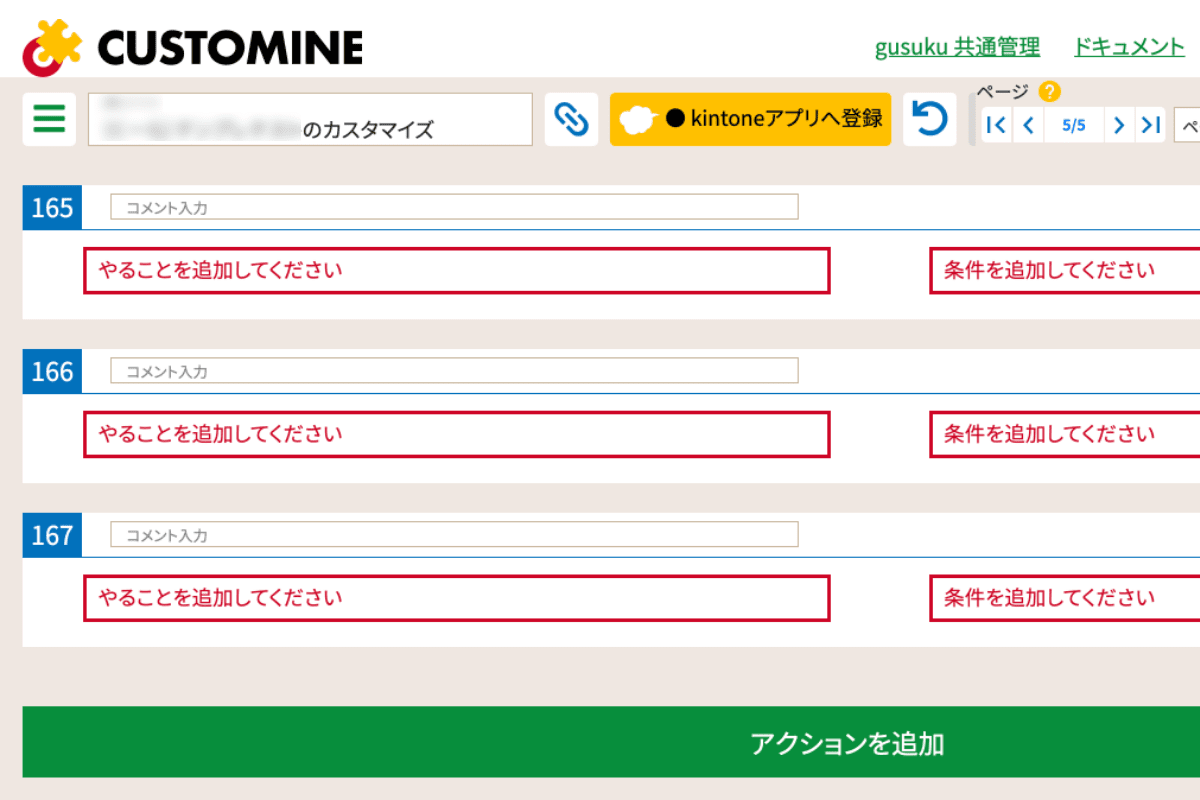The image size is (1200, 800).
Task: Add a やること for action 166
Action: [456, 434]
